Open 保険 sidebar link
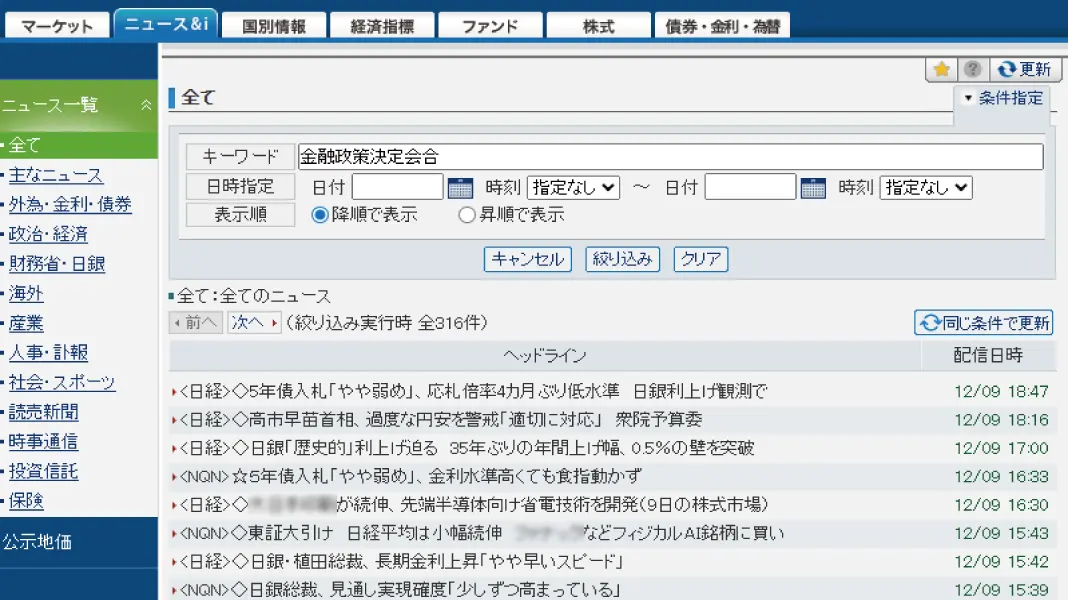This screenshot has width=1068, height=600. [26, 501]
